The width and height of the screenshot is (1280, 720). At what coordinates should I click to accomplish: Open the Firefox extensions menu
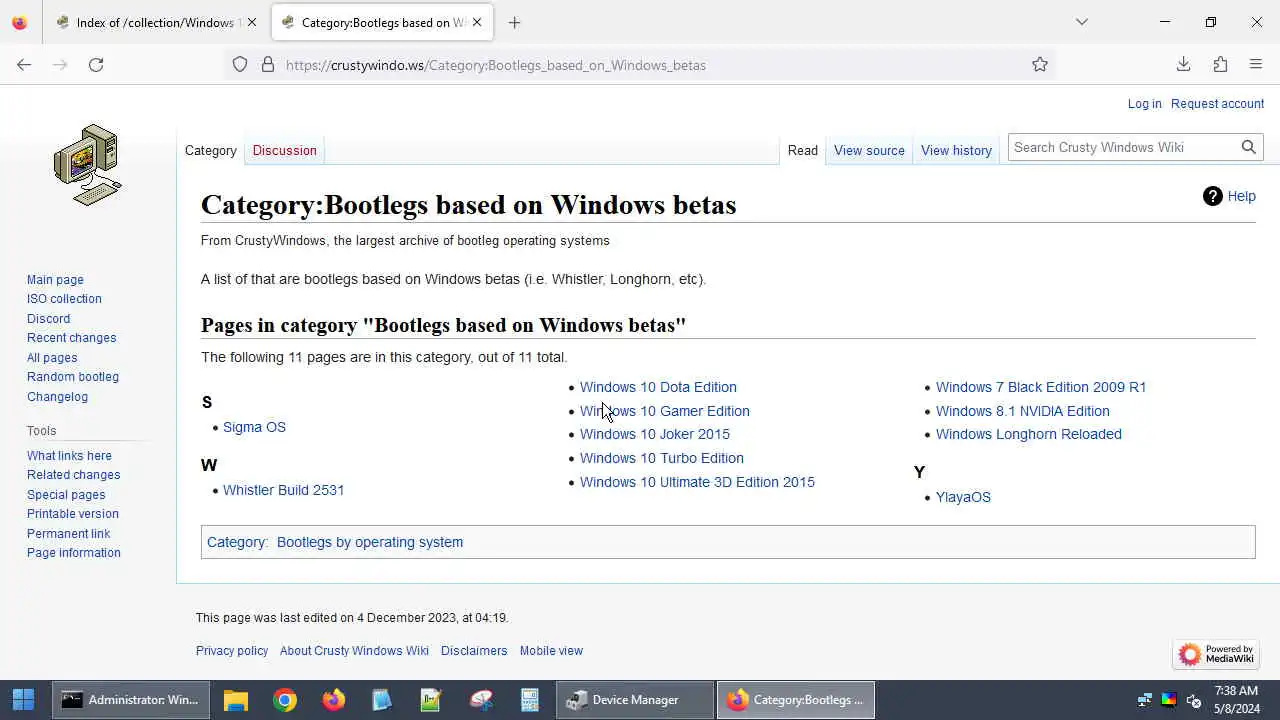[1220, 65]
